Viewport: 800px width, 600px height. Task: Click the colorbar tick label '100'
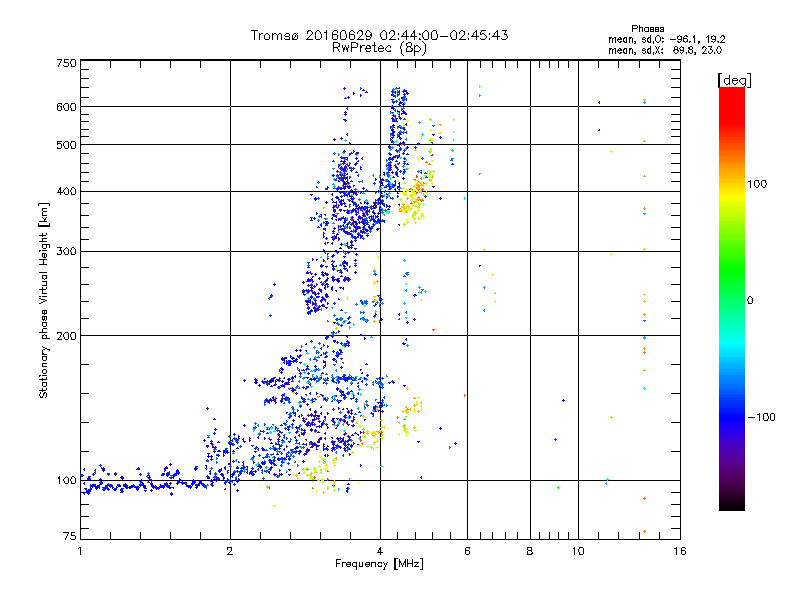[x=757, y=184]
